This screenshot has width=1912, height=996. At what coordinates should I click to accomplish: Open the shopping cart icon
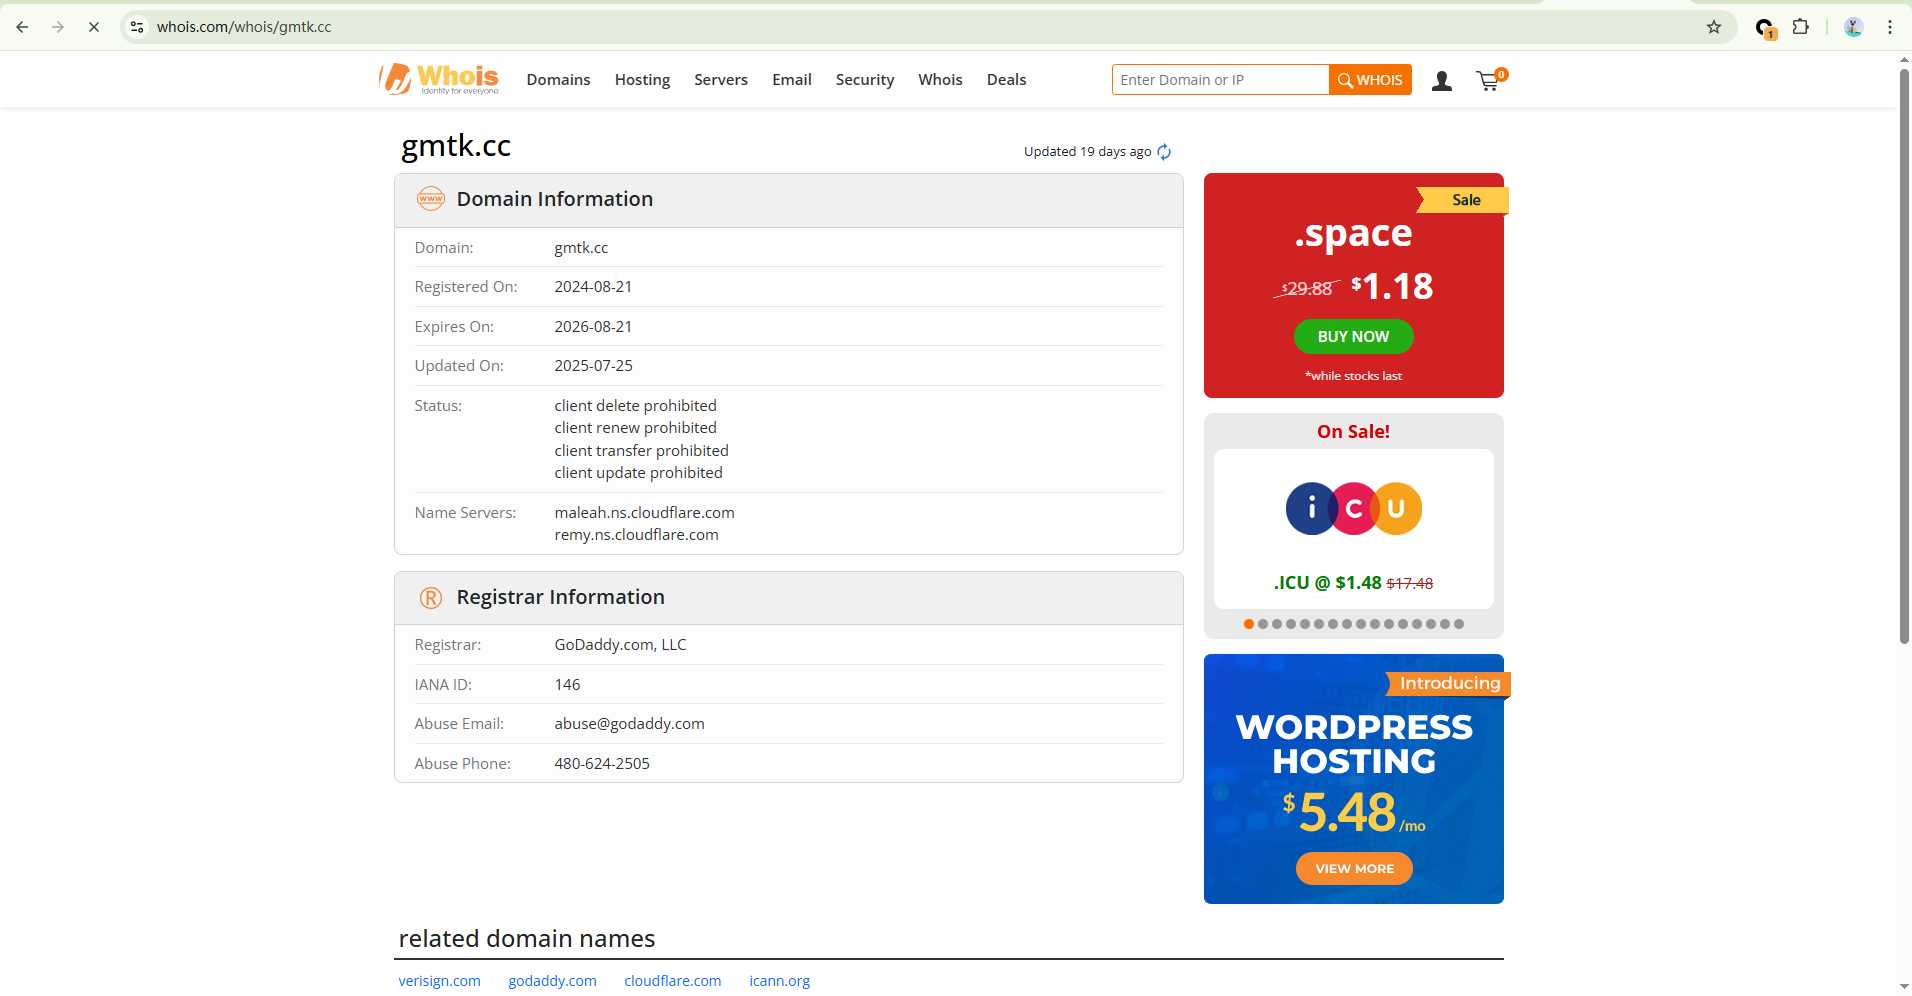[1488, 81]
